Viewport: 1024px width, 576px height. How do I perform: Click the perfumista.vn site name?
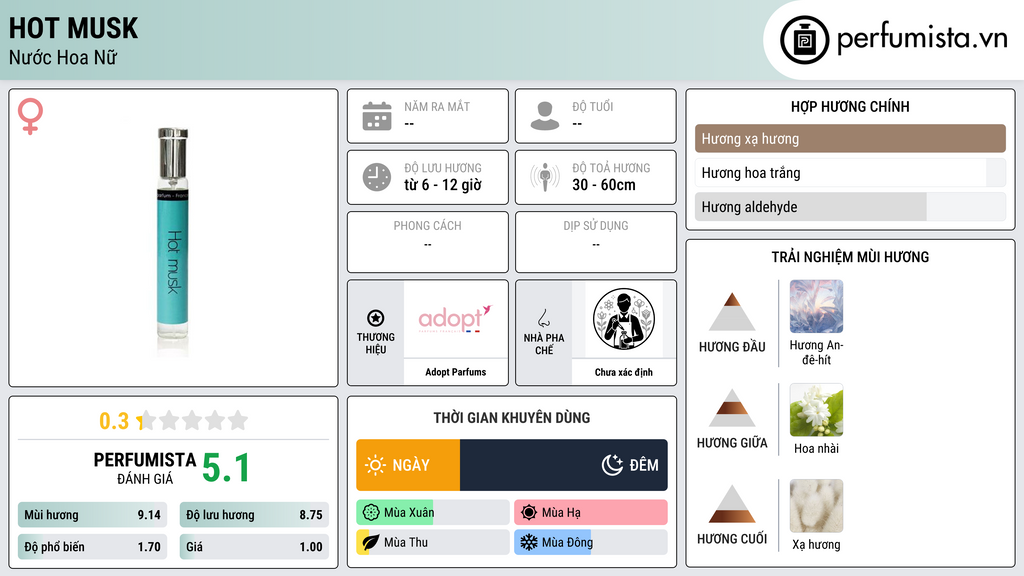tap(922, 38)
